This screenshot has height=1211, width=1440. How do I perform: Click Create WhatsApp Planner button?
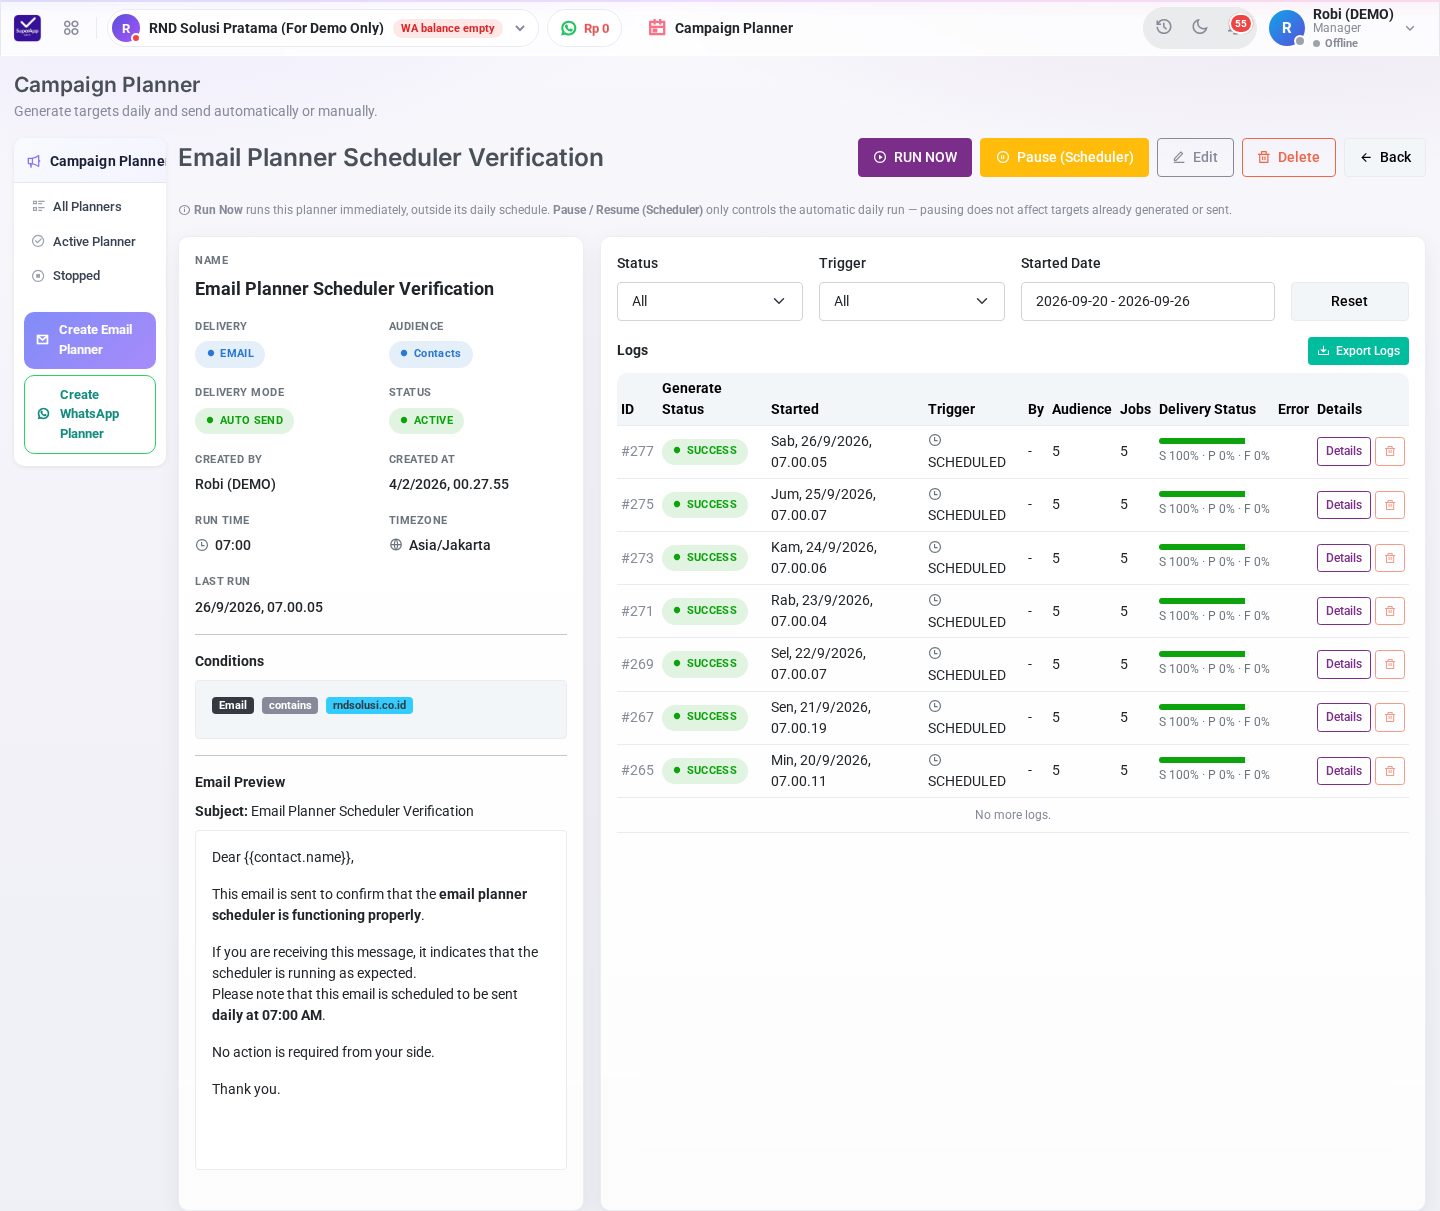(x=90, y=414)
